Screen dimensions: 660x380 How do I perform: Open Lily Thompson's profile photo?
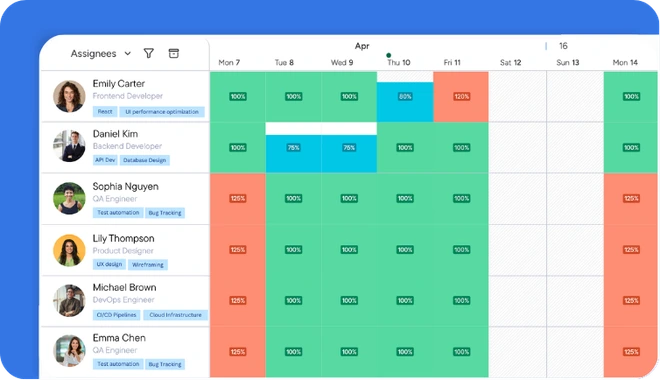[x=69, y=250]
